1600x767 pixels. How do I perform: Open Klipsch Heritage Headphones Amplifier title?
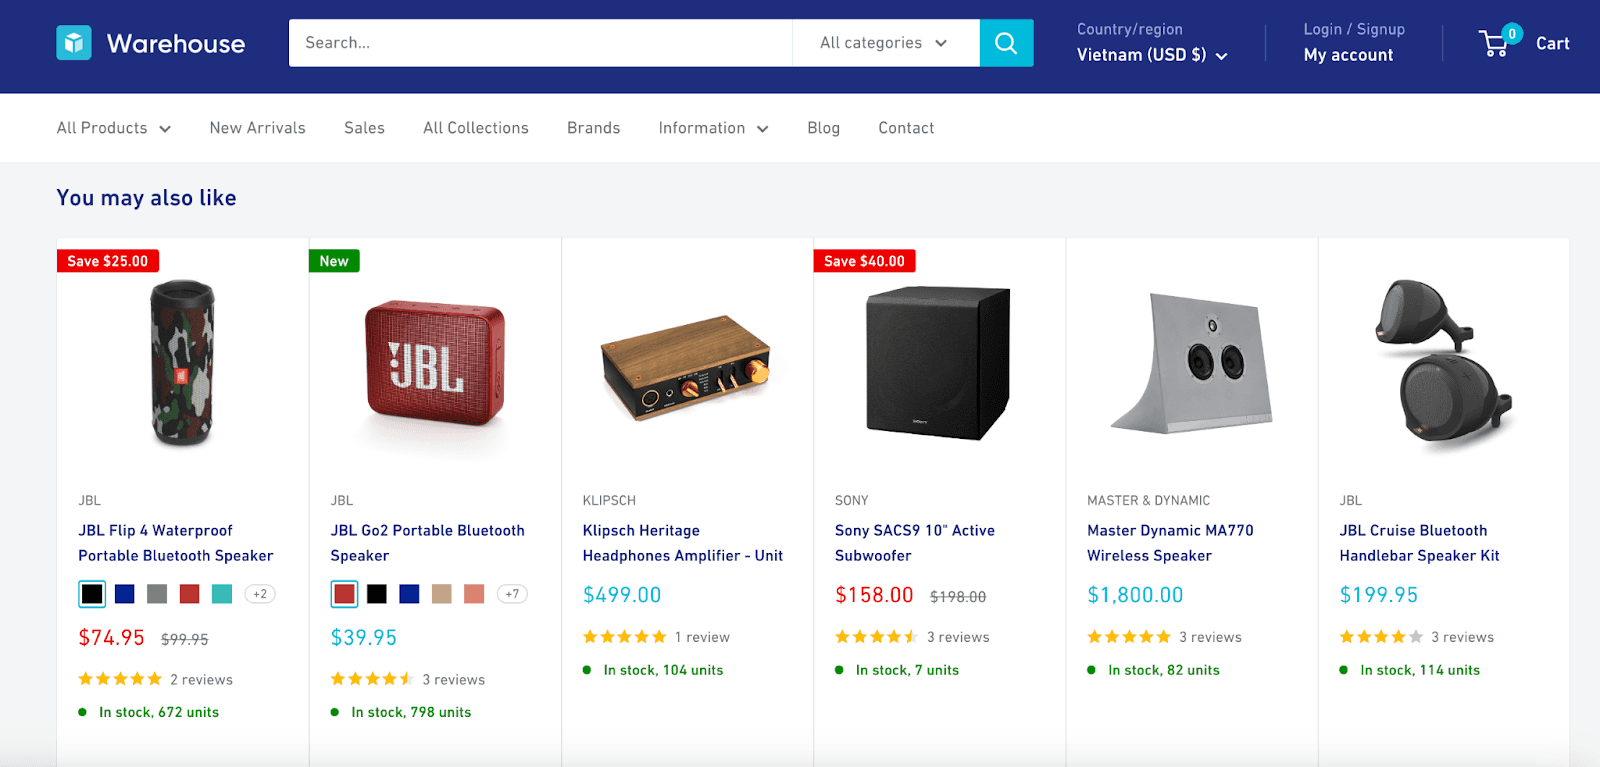click(683, 543)
